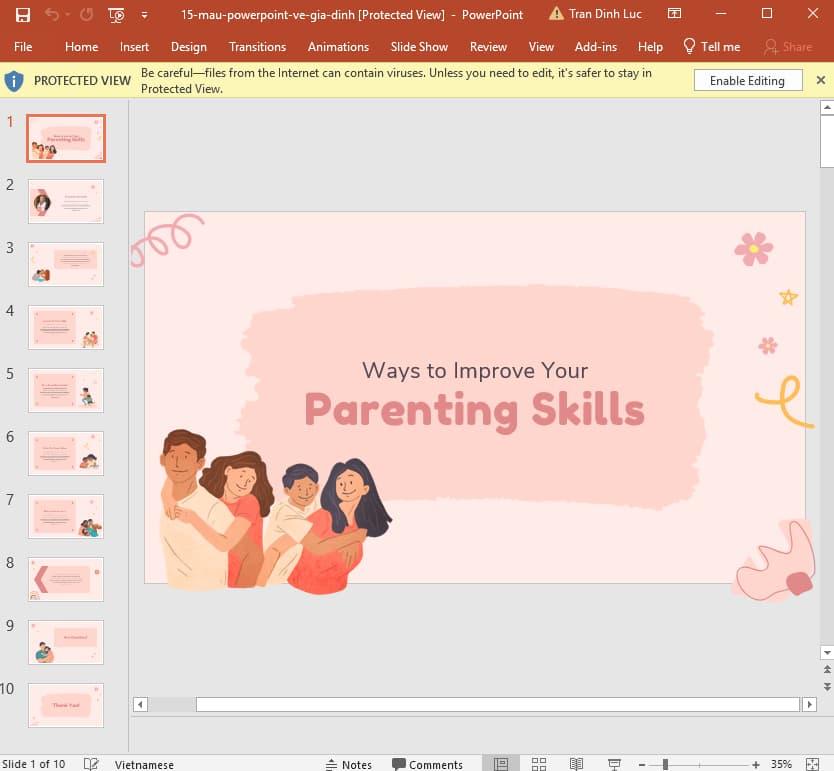Switch to the Slide Show tab
This screenshot has height=771, width=834.
coord(419,46)
